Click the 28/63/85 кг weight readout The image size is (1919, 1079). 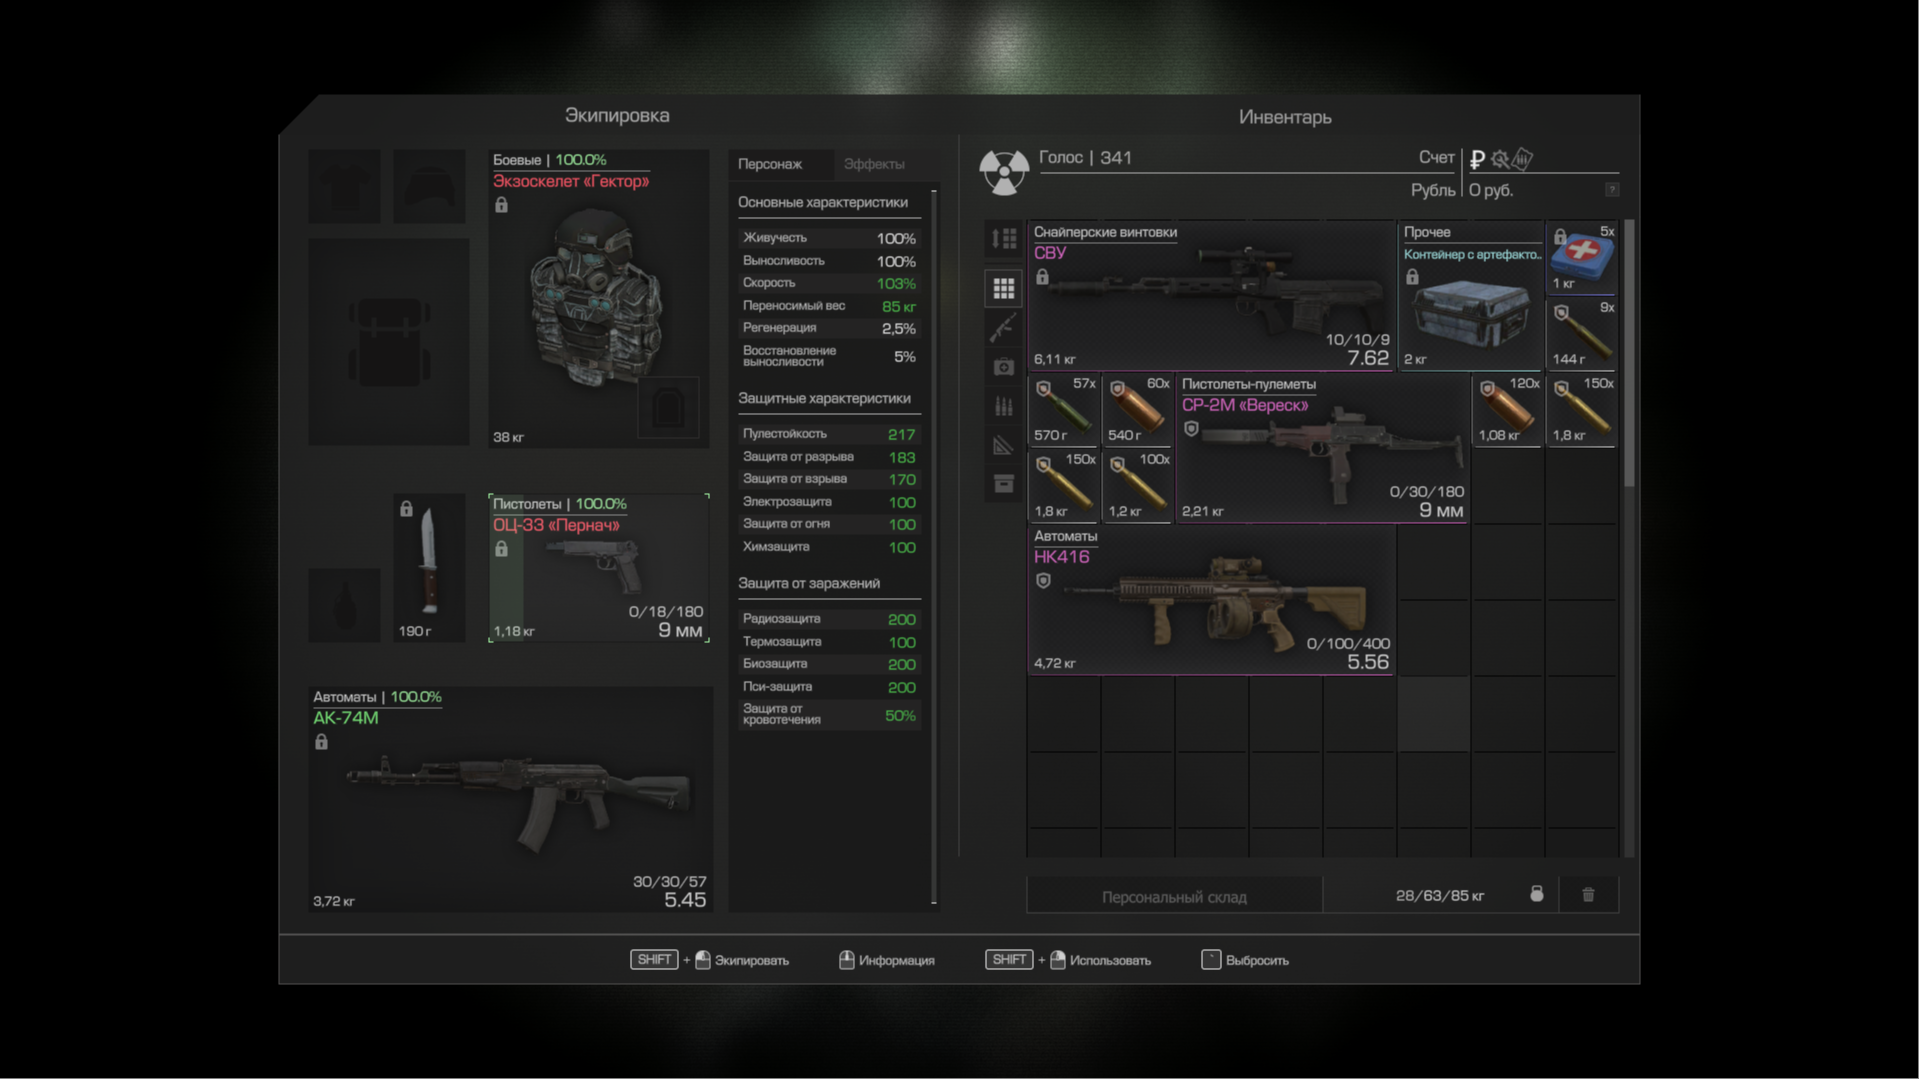1440,895
